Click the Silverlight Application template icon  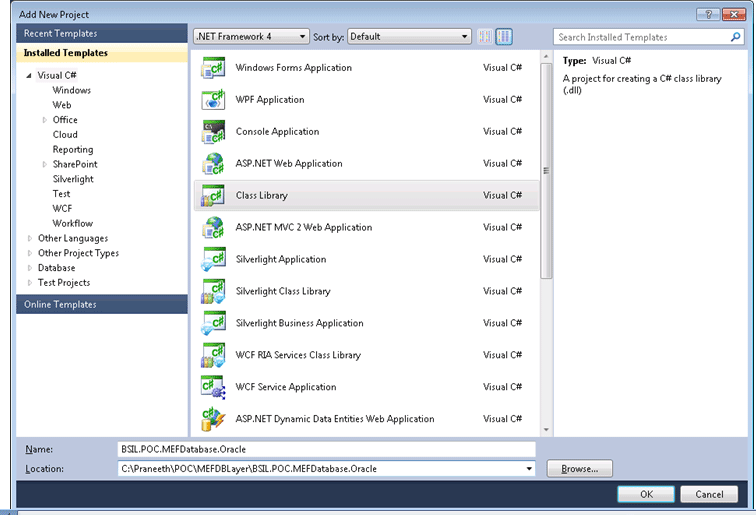pos(213,259)
